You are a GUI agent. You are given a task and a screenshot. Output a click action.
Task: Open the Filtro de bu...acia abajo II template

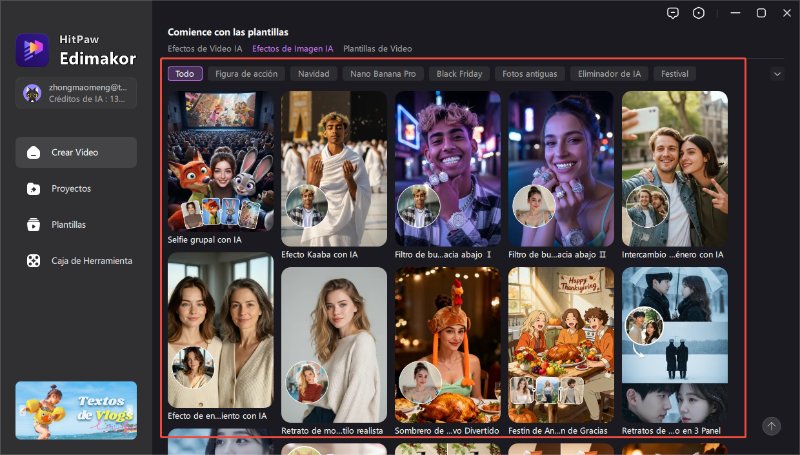coord(561,169)
